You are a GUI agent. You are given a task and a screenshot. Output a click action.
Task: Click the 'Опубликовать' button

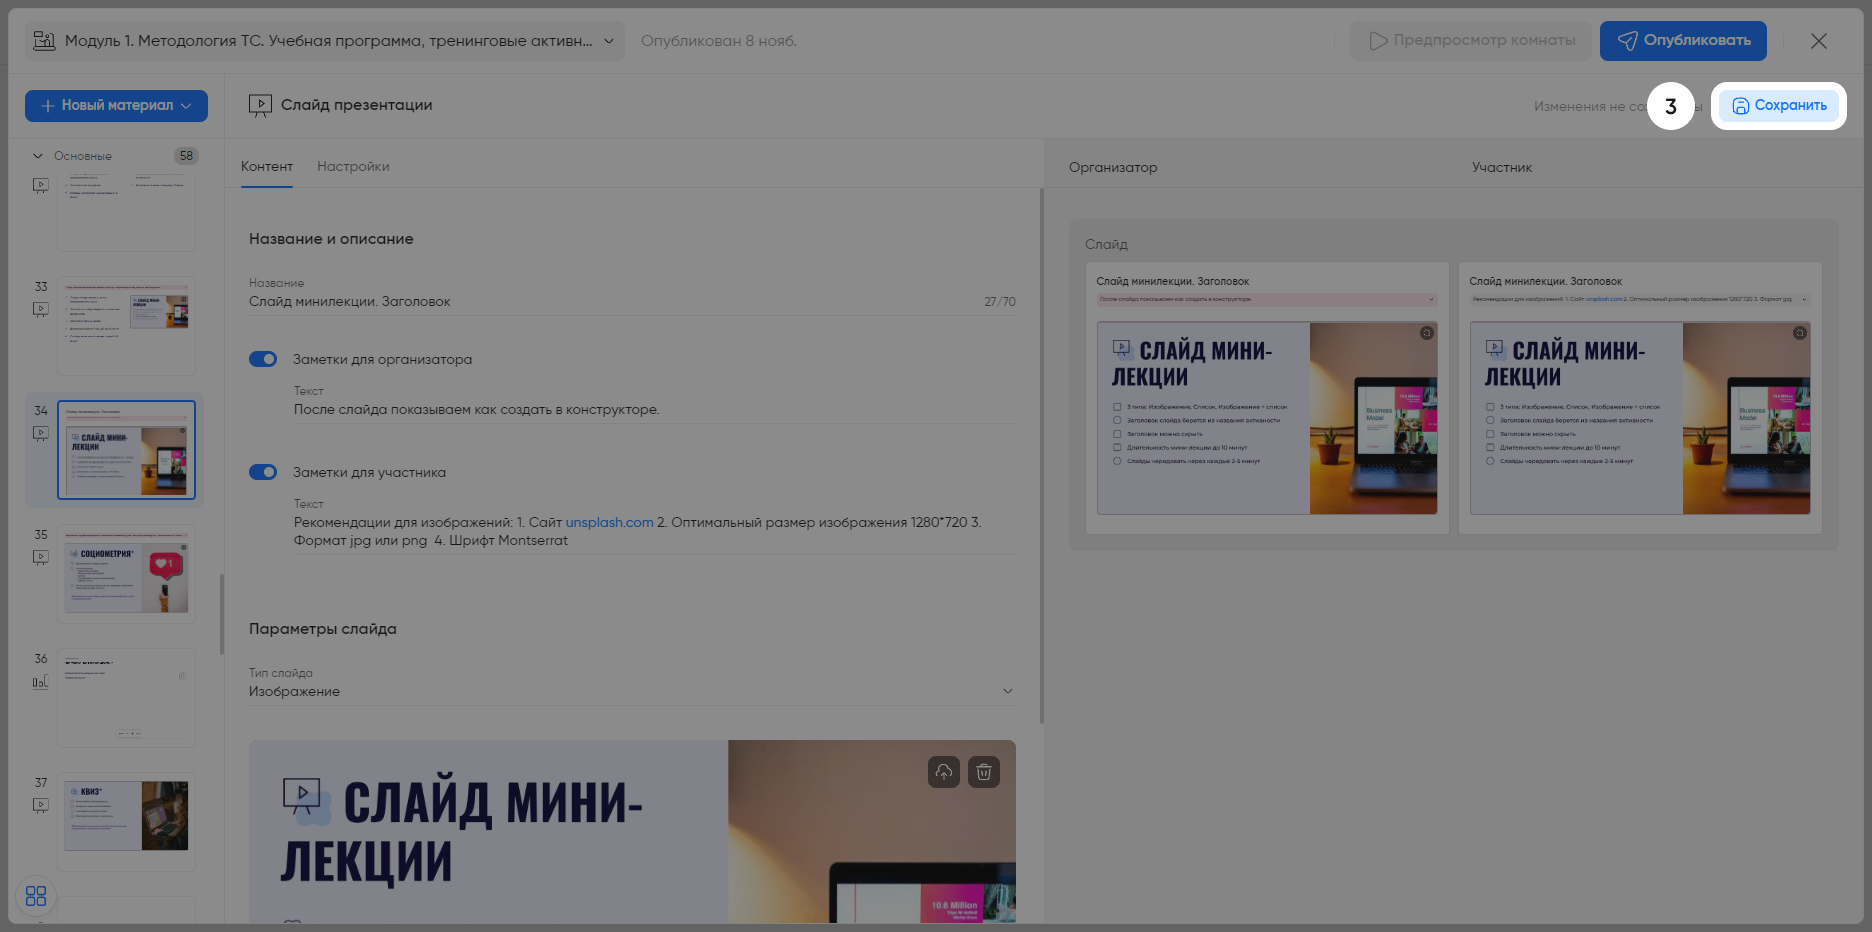coord(1683,41)
